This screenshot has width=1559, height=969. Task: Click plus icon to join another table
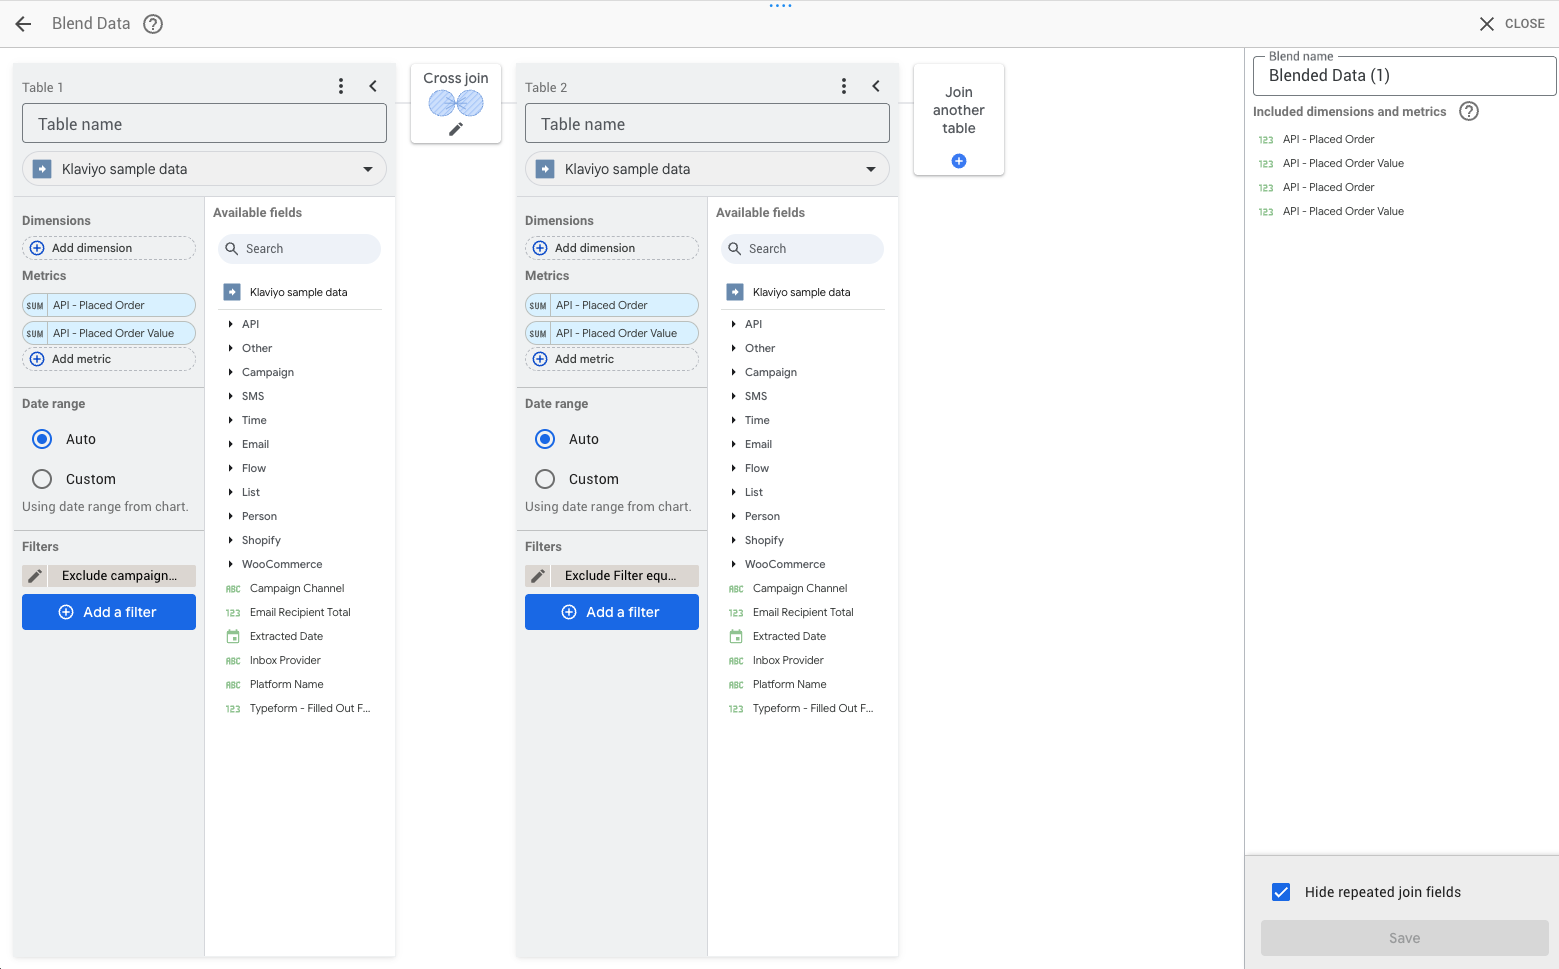click(x=959, y=161)
